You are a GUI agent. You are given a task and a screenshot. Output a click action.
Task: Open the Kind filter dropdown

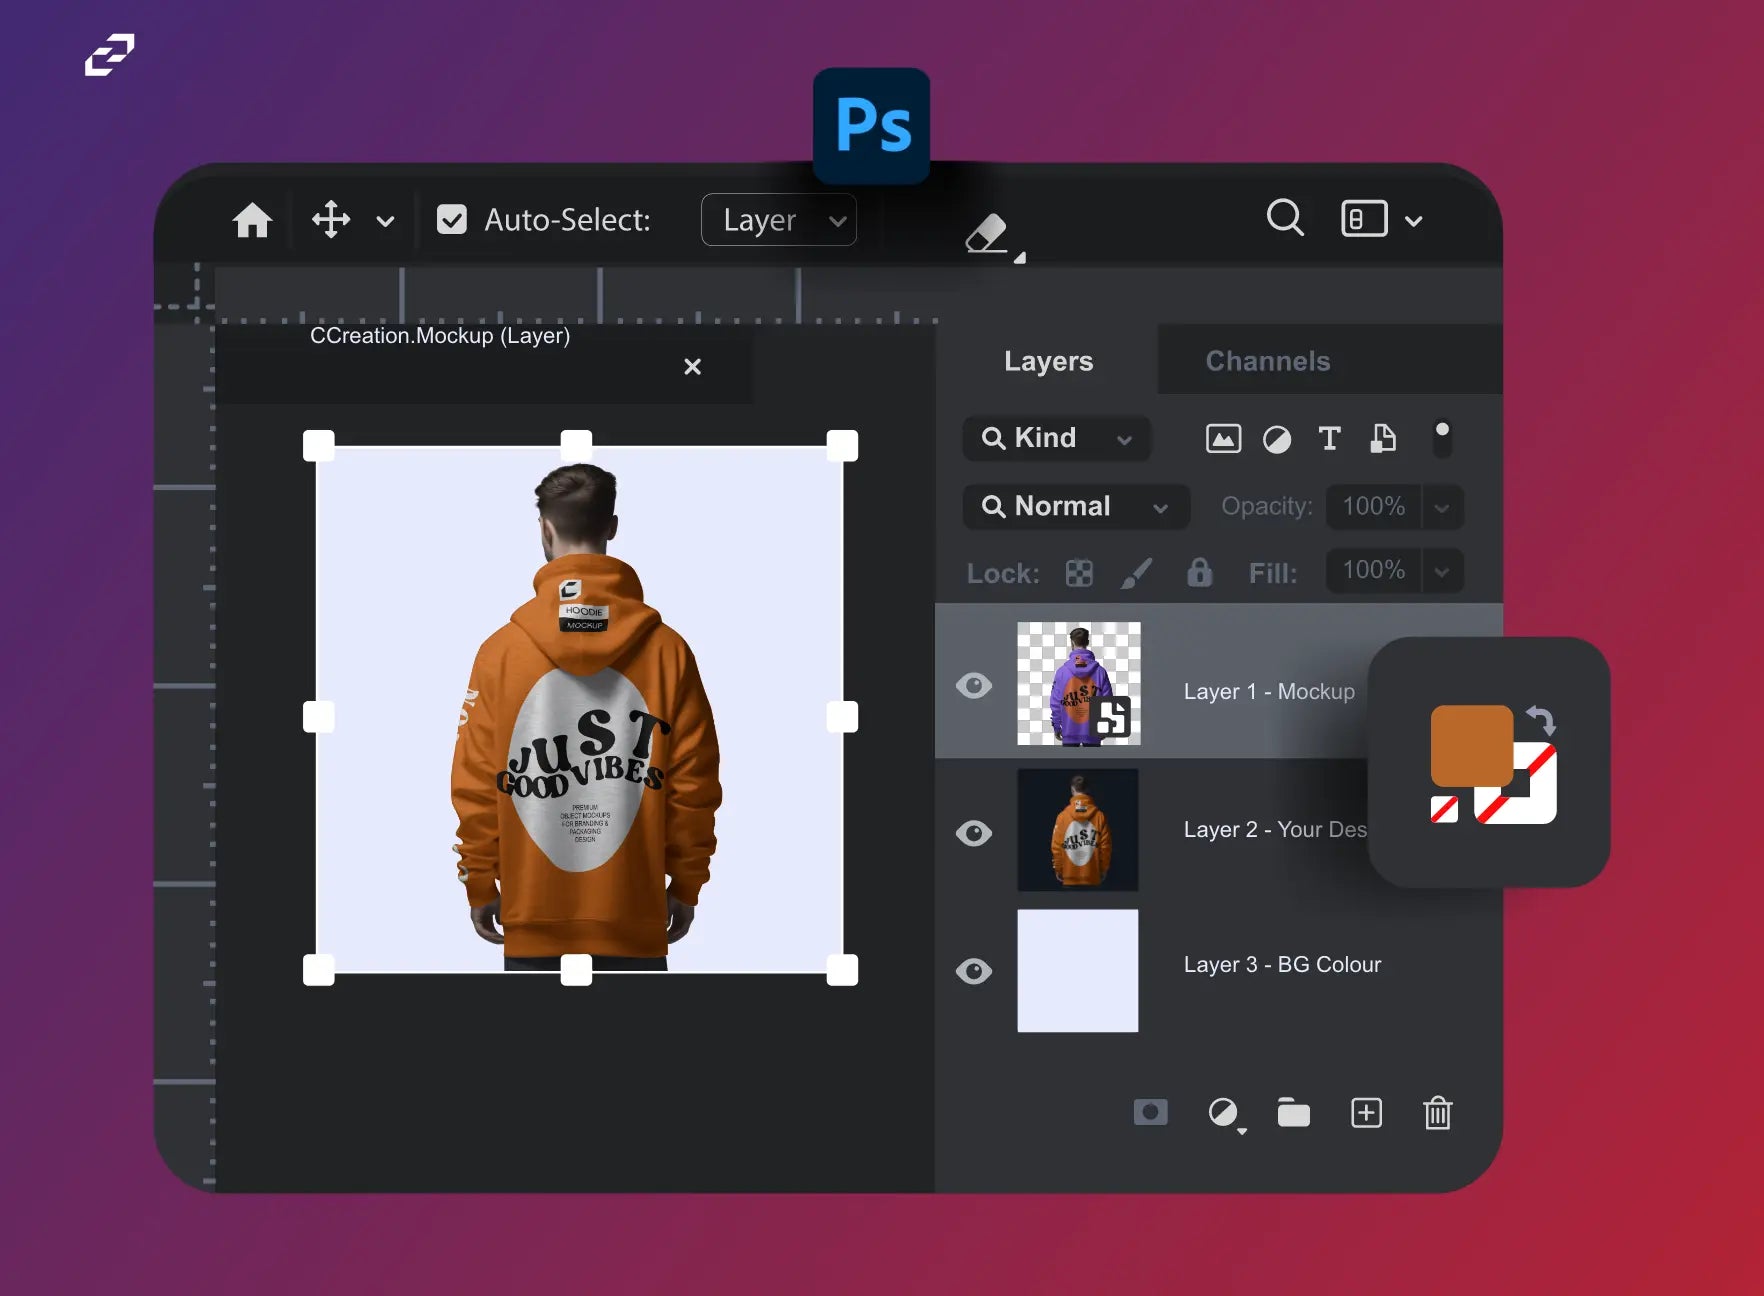(1056, 438)
